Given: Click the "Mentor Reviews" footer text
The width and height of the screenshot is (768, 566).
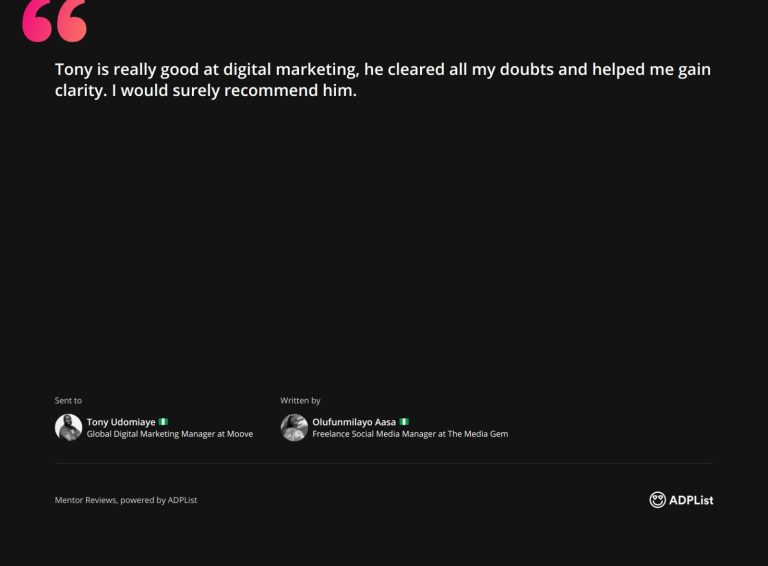Looking at the screenshot, I should click(85, 500).
